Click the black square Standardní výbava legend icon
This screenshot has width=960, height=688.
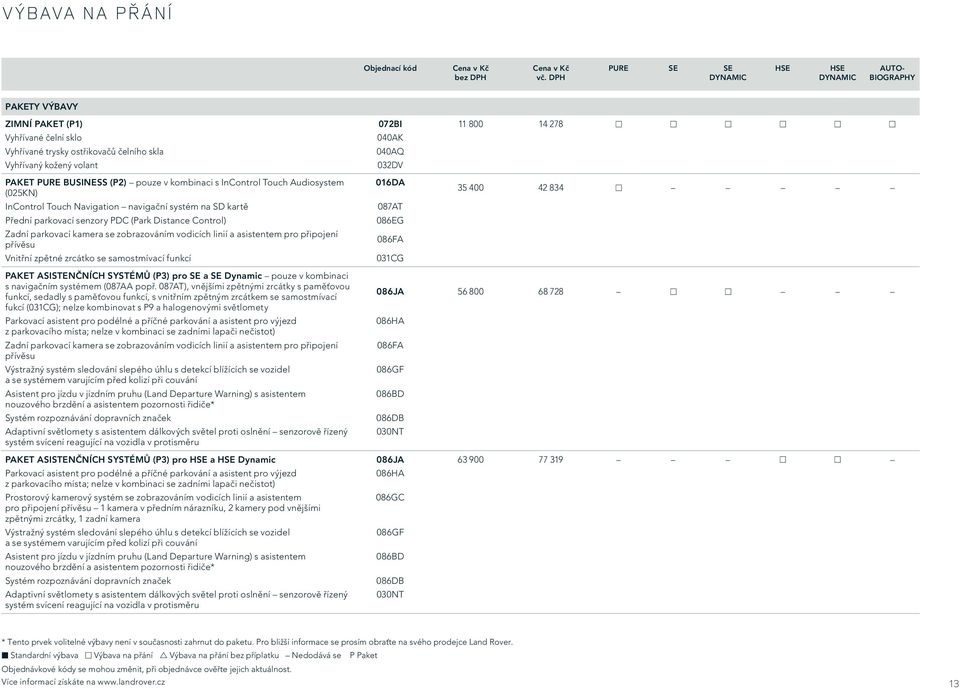5,656
